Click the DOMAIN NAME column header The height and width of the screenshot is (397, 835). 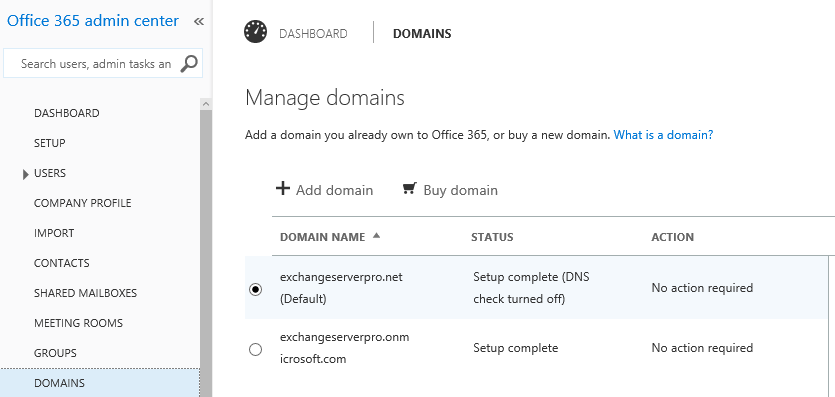click(x=323, y=237)
